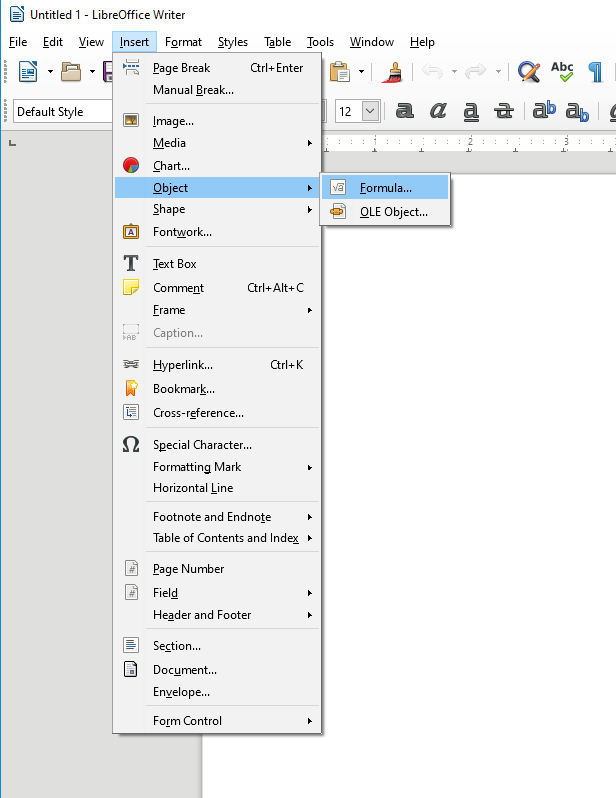
Task: Close the open Insert menu via its title
Action: tap(134, 42)
